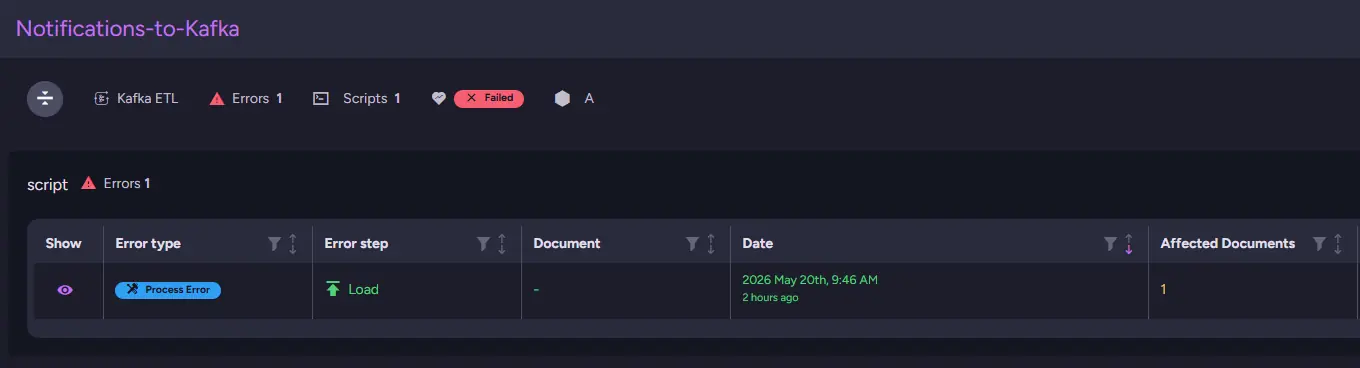Click the Errors warning triangle in header
The width and height of the screenshot is (1360, 368).
point(217,99)
